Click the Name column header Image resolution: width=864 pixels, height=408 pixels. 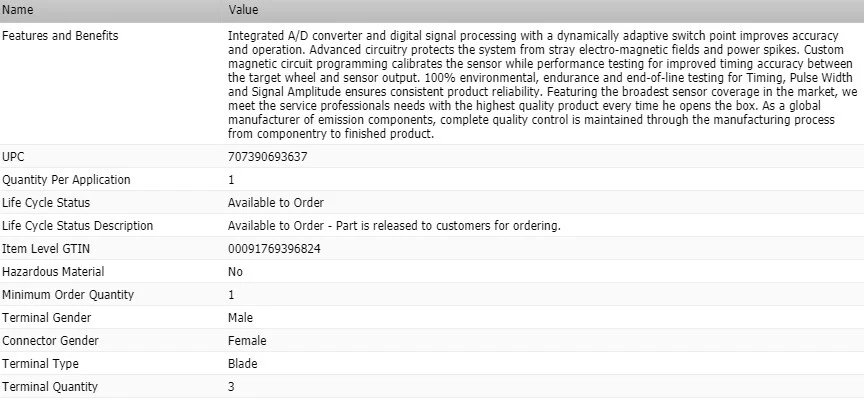pyautogui.click(x=18, y=10)
